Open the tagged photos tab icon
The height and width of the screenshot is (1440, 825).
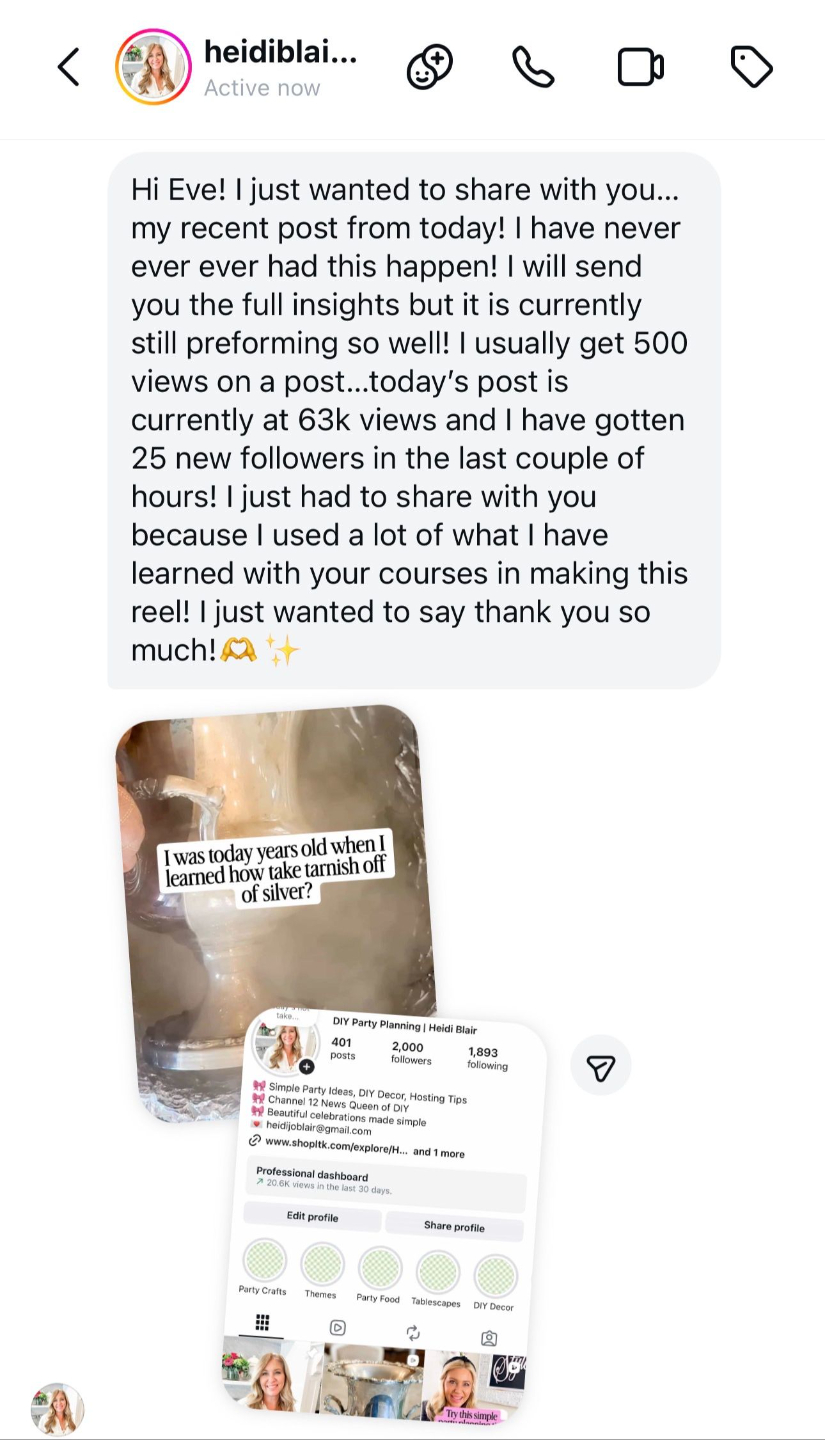click(489, 1338)
